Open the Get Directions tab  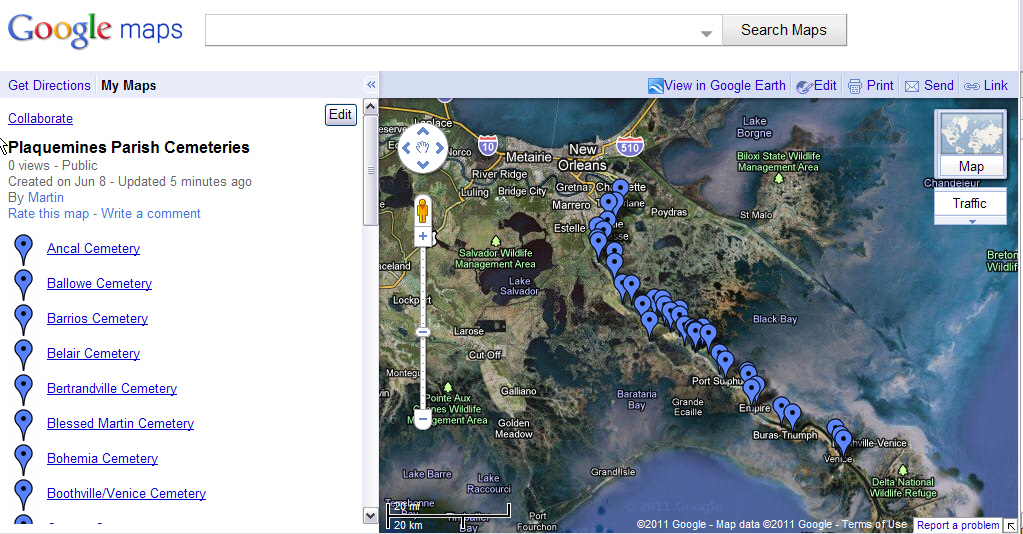pyautogui.click(x=49, y=86)
